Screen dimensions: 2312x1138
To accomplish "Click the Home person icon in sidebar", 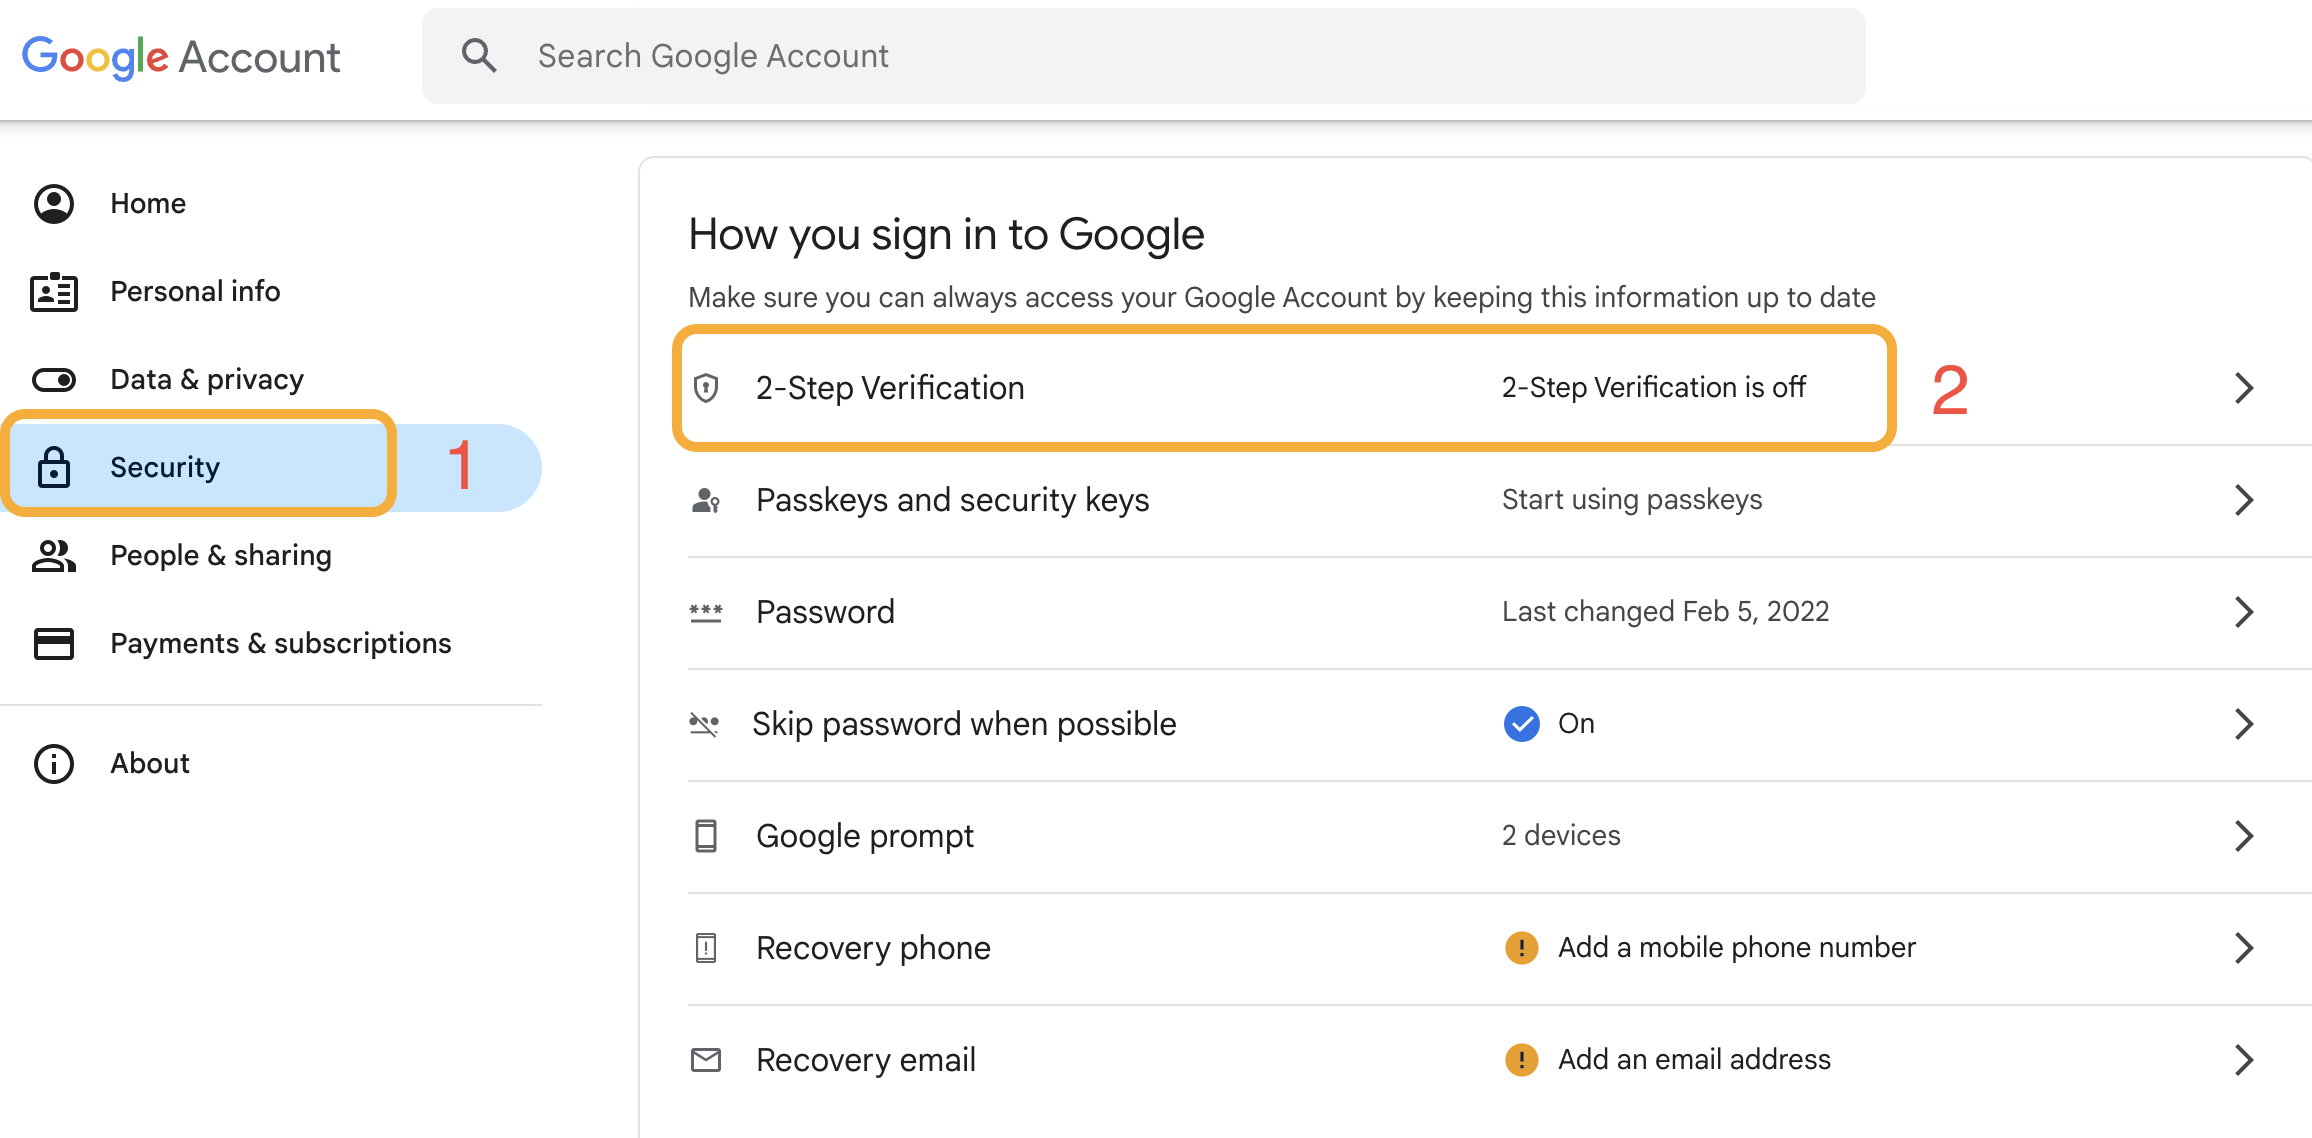I will coord(54,204).
